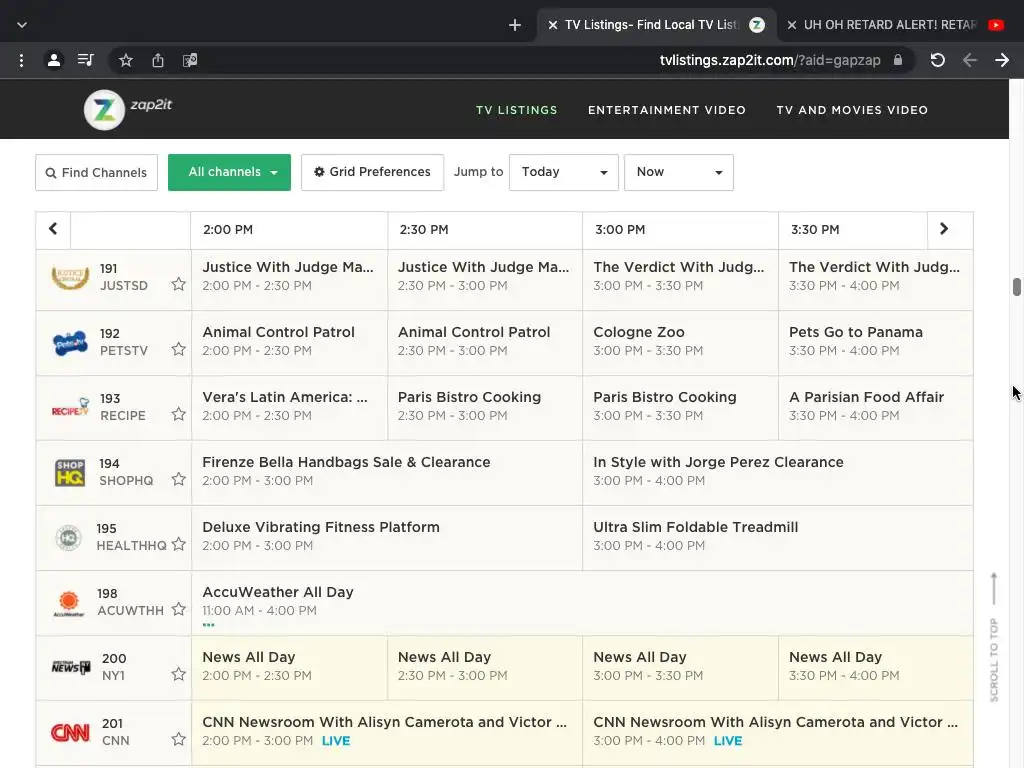Open Vera's Latin America listing
The width and height of the screenshot is (1024, 768).
289,408
